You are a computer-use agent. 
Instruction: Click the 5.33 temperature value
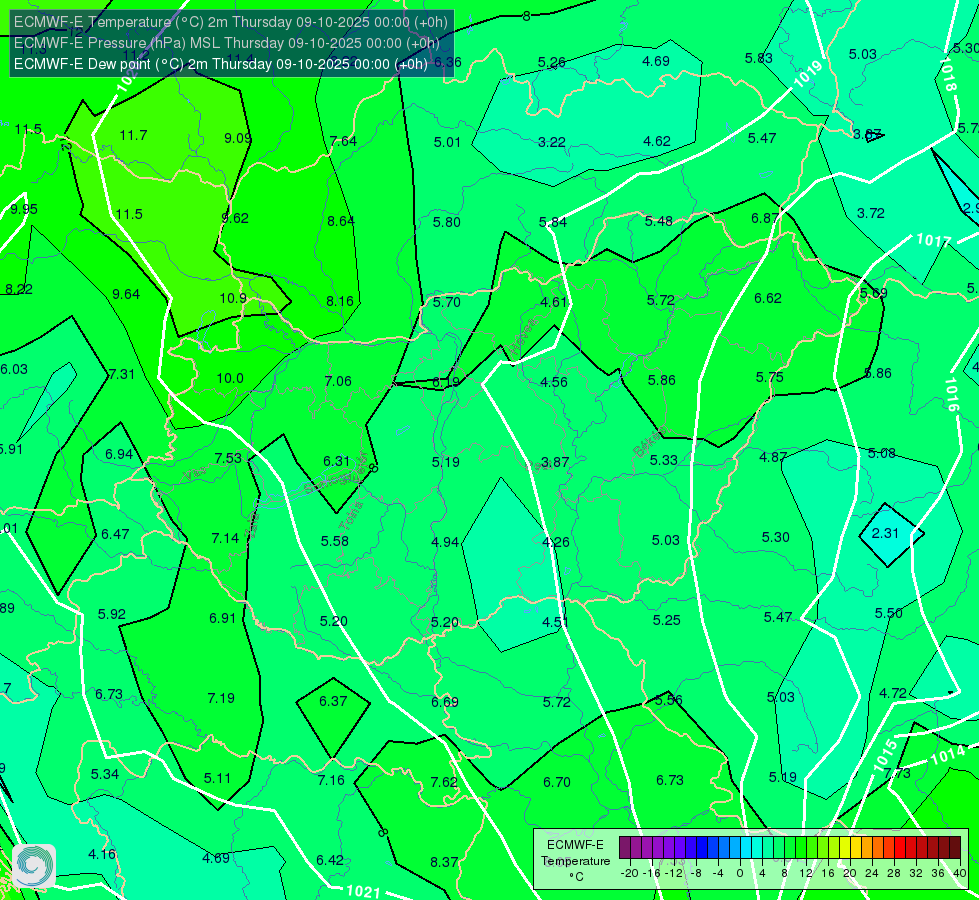pyautogui.click(x=663, y=460)
